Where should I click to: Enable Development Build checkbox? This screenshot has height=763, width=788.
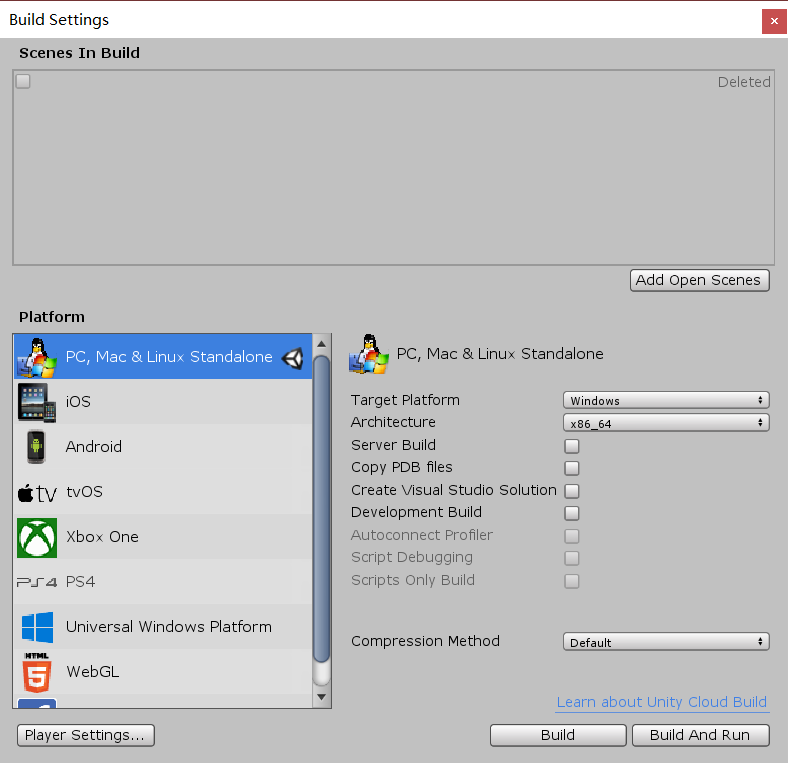pyautogui.click(x=571, y=513)
